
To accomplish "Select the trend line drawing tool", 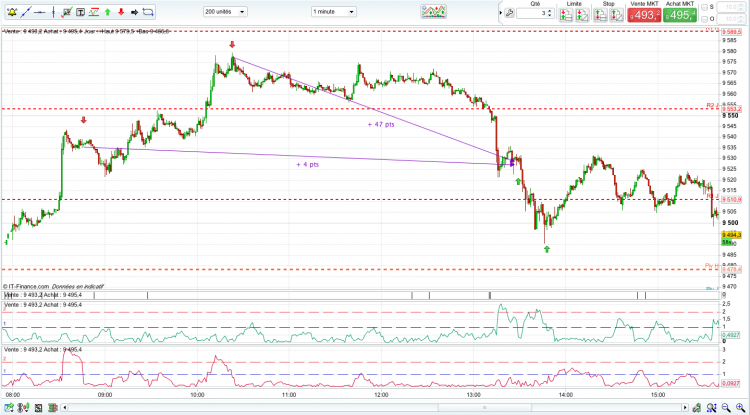I will click(x=26, y=12).
